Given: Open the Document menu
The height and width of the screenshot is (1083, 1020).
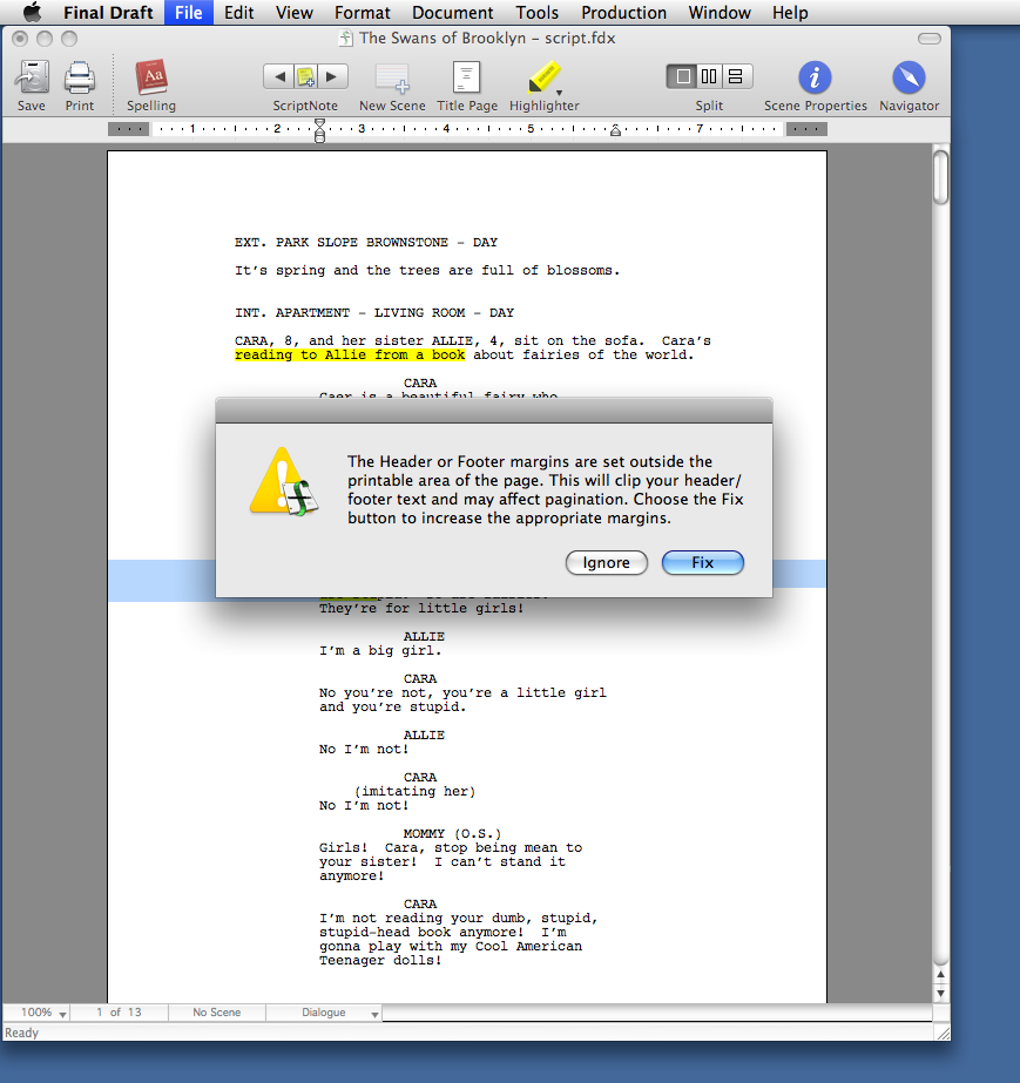Looking at the screenshot, I should click(x=453, y=12).
